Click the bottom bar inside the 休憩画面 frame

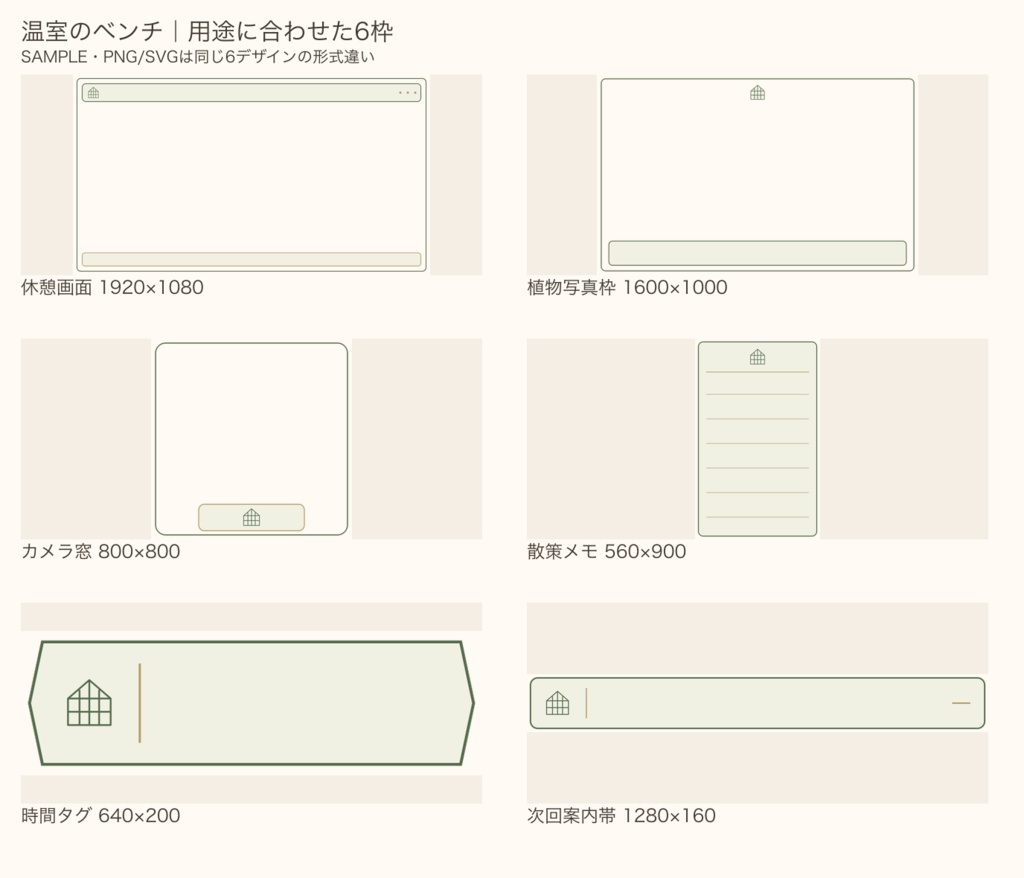251,259
